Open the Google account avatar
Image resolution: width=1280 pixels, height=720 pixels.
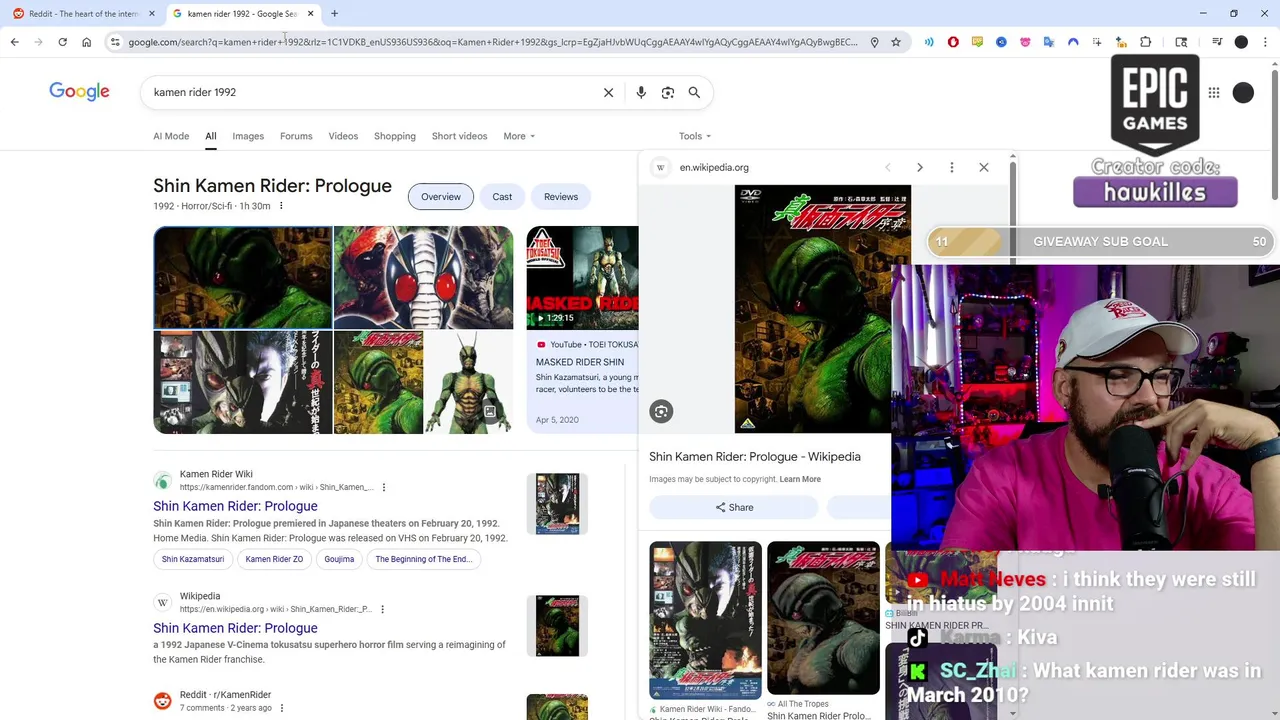click(x=1243, y=93)
